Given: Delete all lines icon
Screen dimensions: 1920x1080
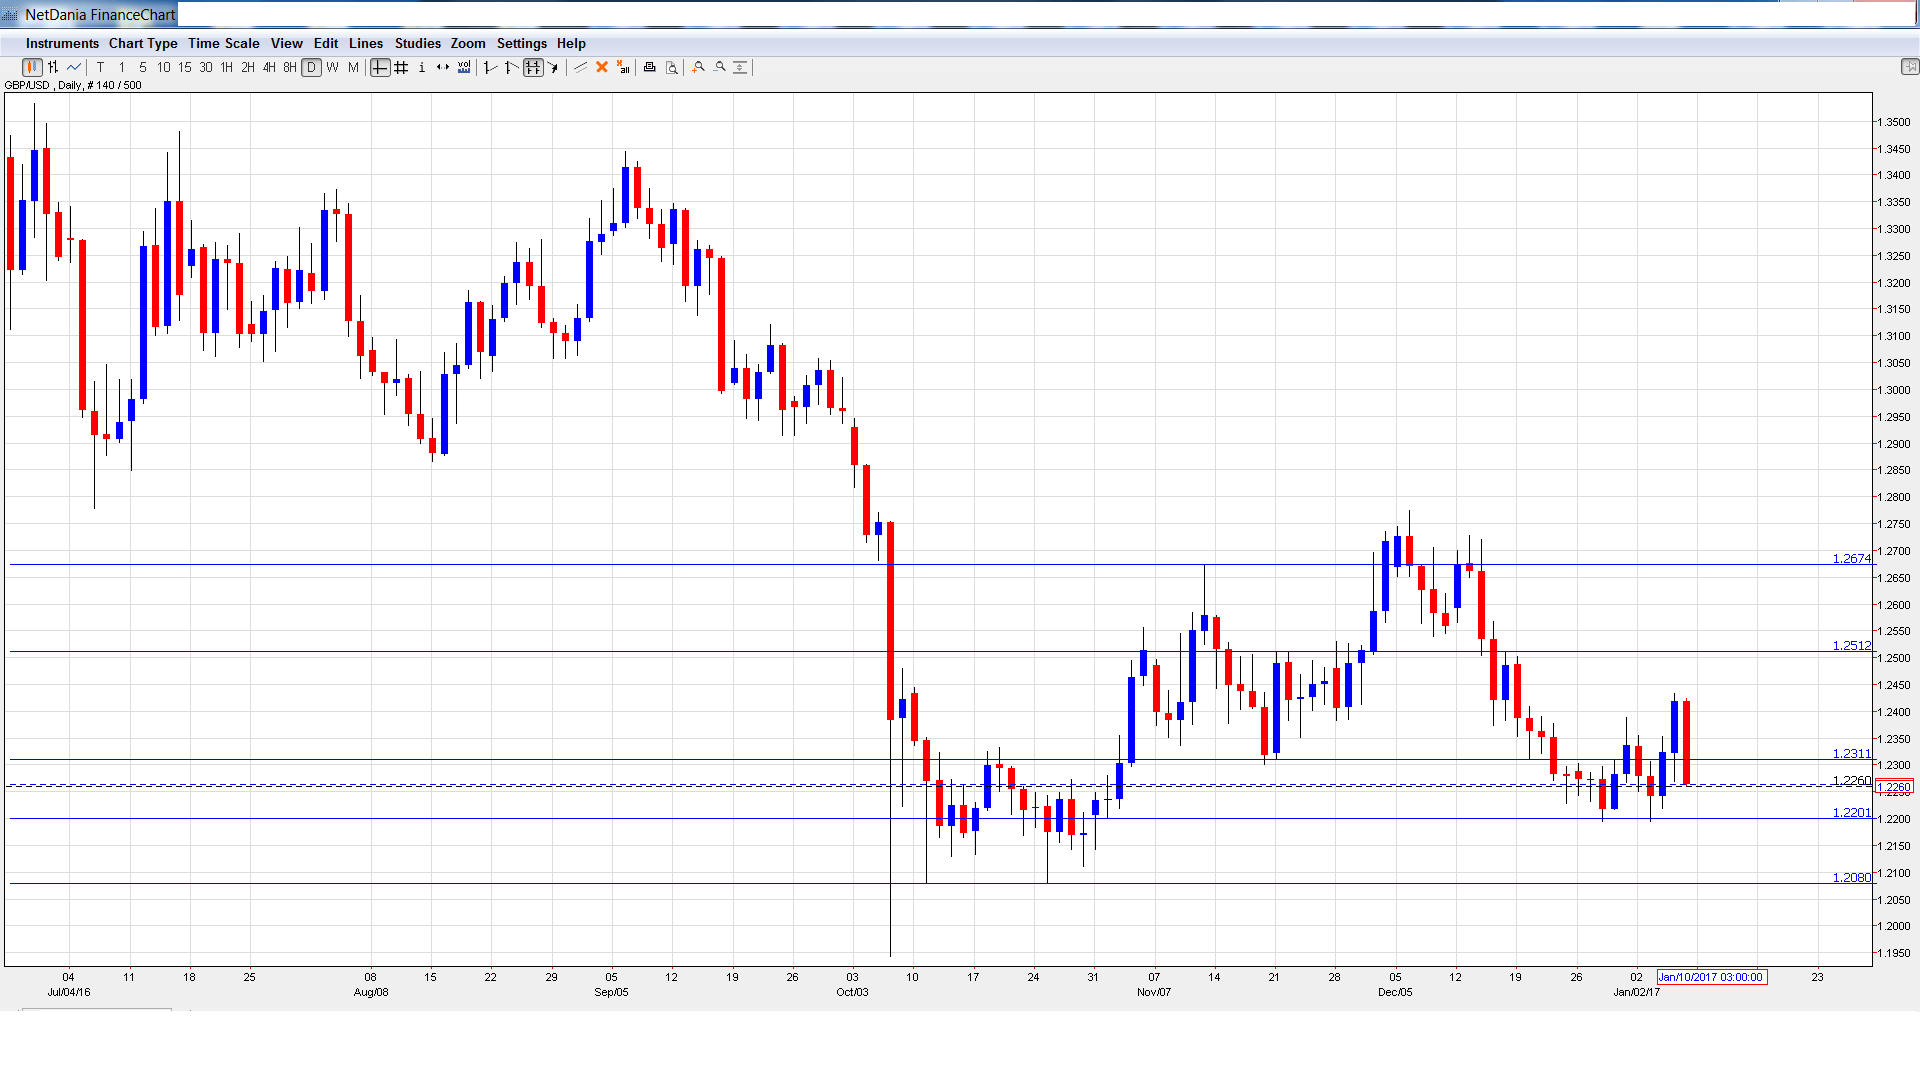Looking at the screenshot, I should 623,68.
